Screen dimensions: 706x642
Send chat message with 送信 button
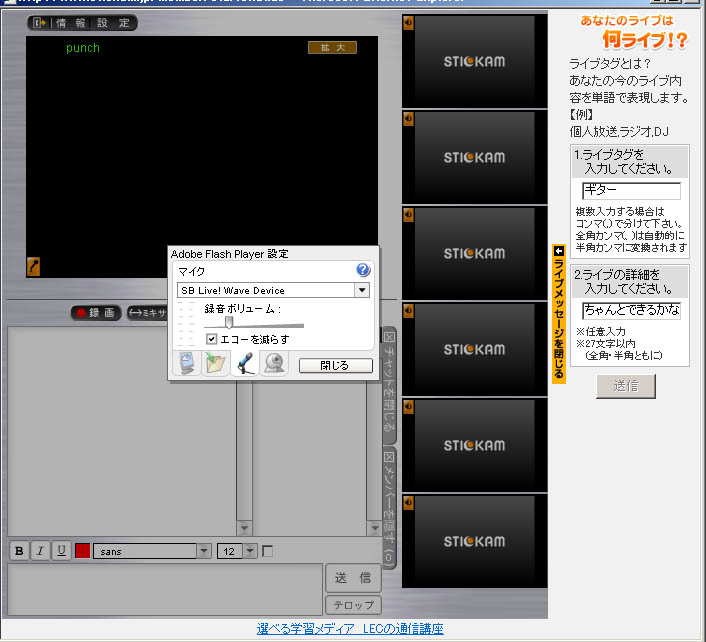tap(353, 578)
